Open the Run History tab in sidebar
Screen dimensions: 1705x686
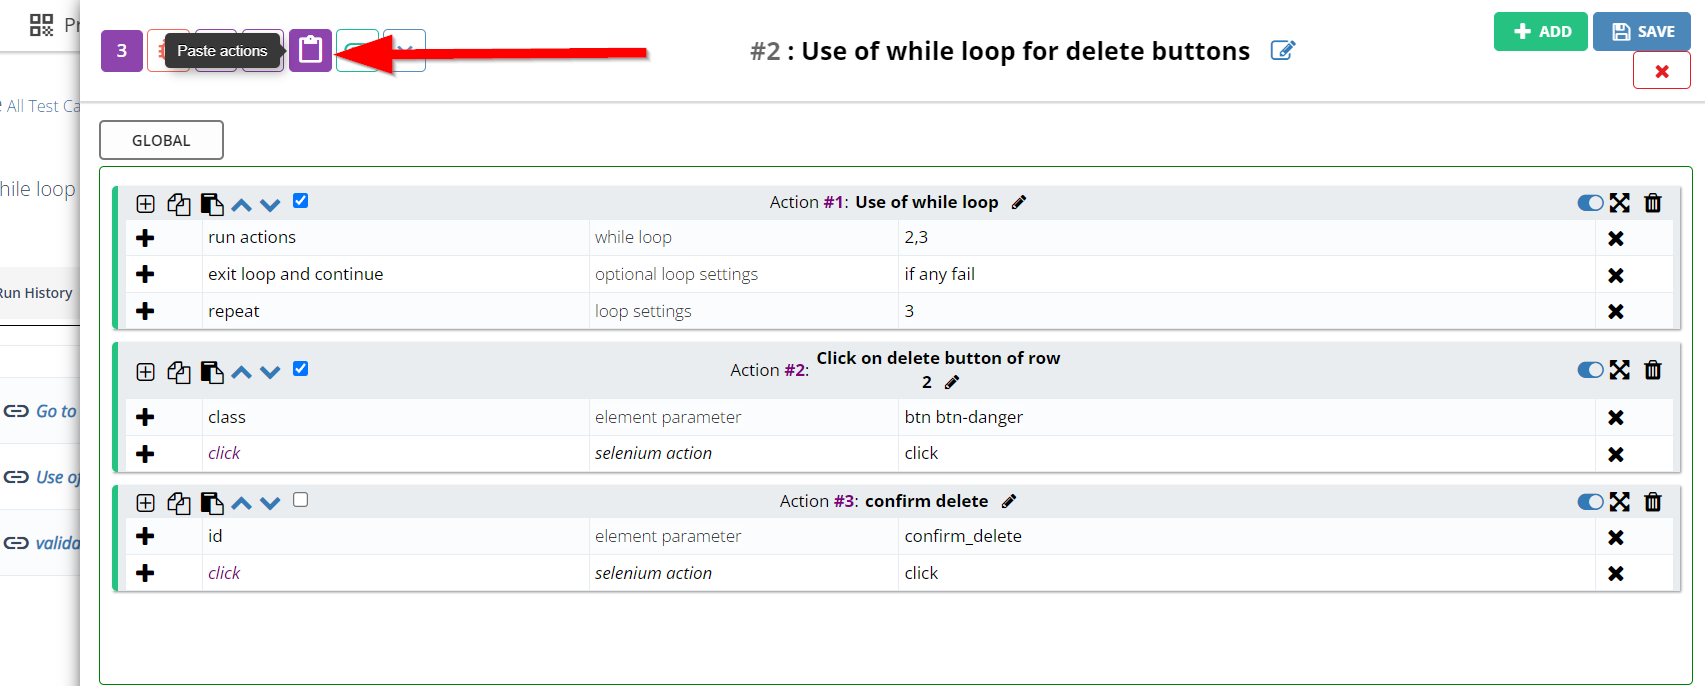36,293
